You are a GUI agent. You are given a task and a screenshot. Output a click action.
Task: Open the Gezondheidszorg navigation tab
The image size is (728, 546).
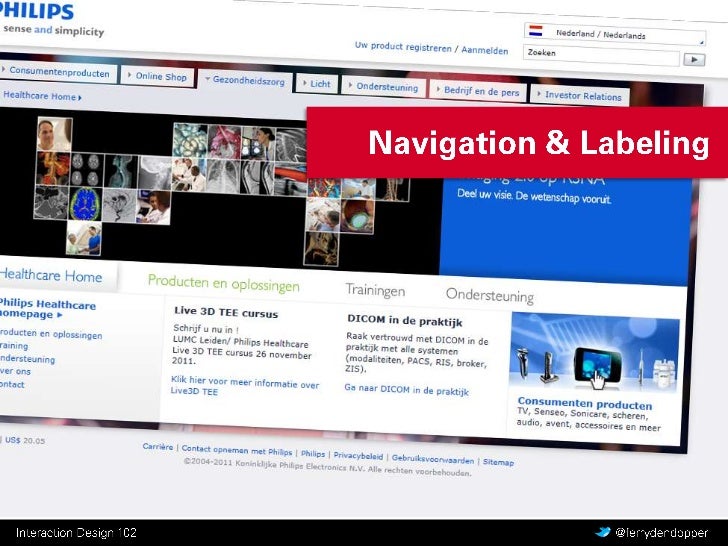245,80
